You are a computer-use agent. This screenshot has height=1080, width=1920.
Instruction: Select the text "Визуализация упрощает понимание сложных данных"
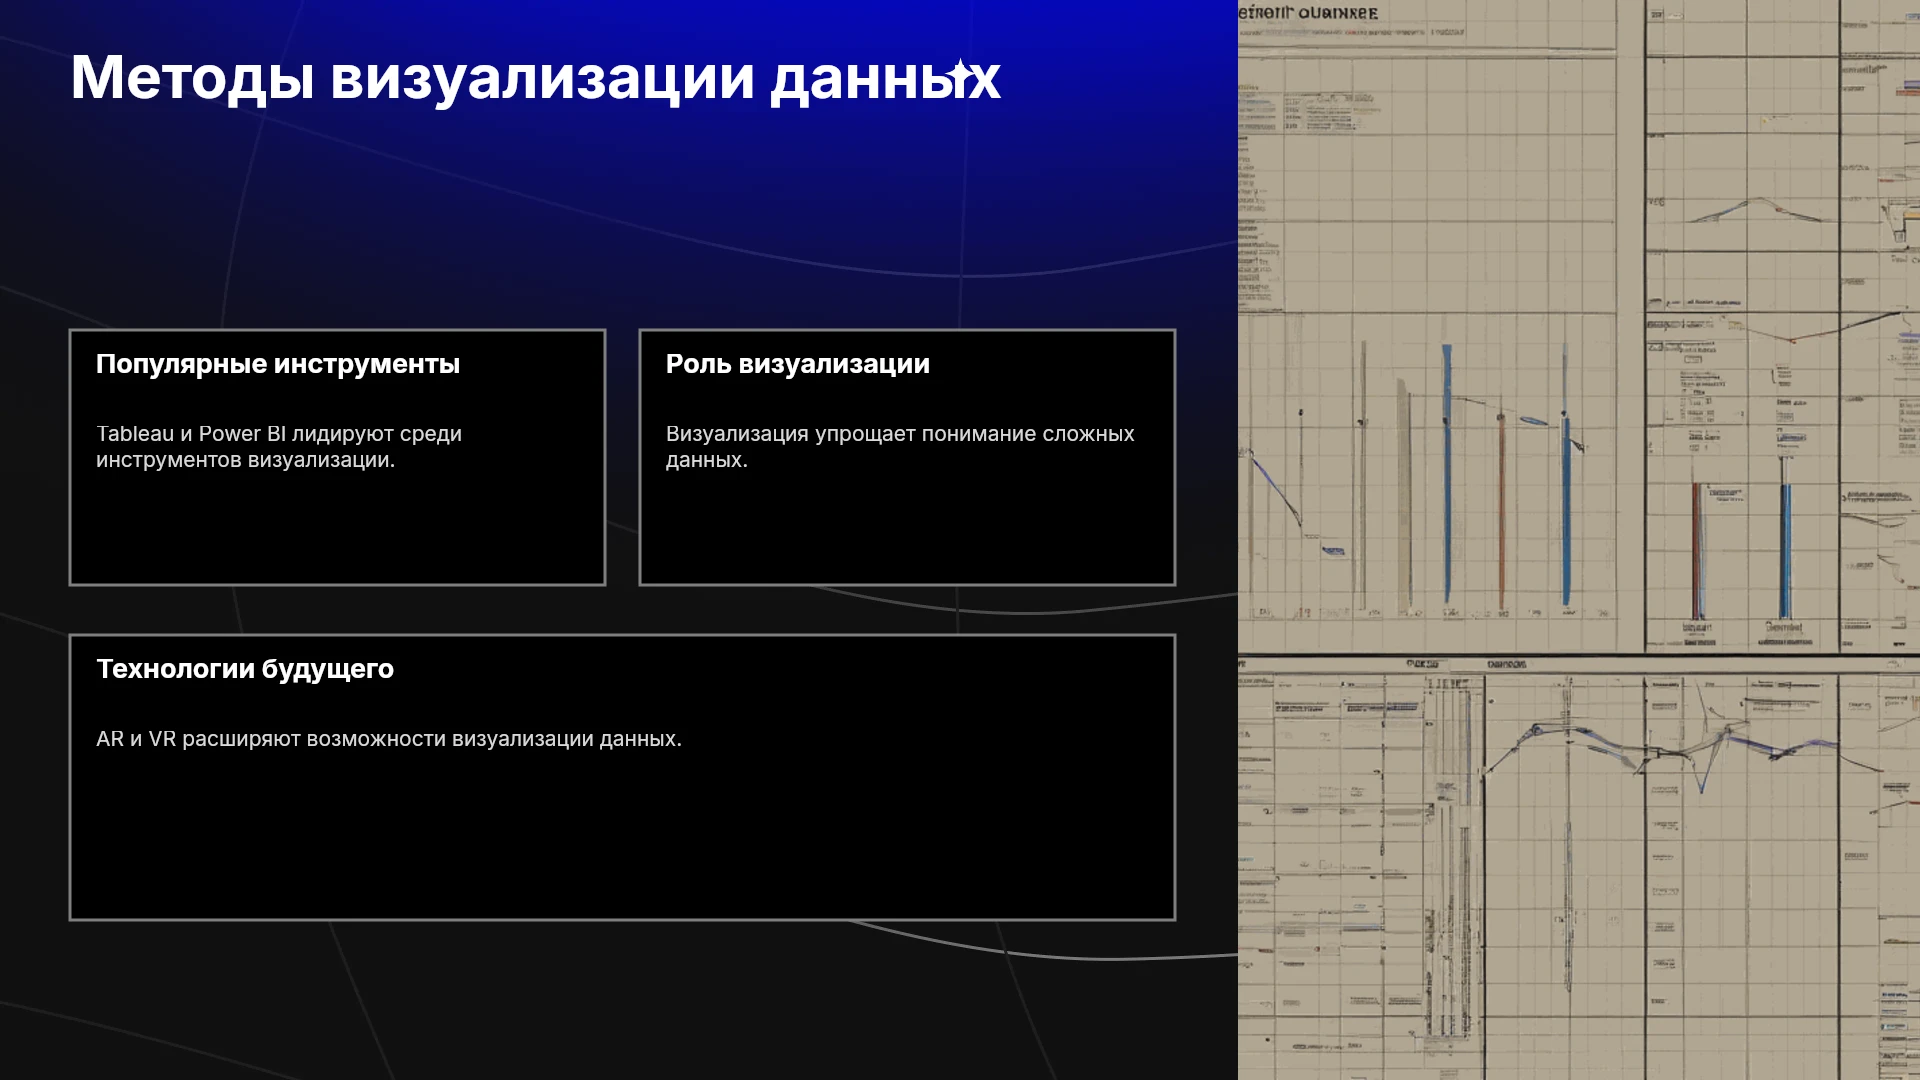click(x=900, y=447)
